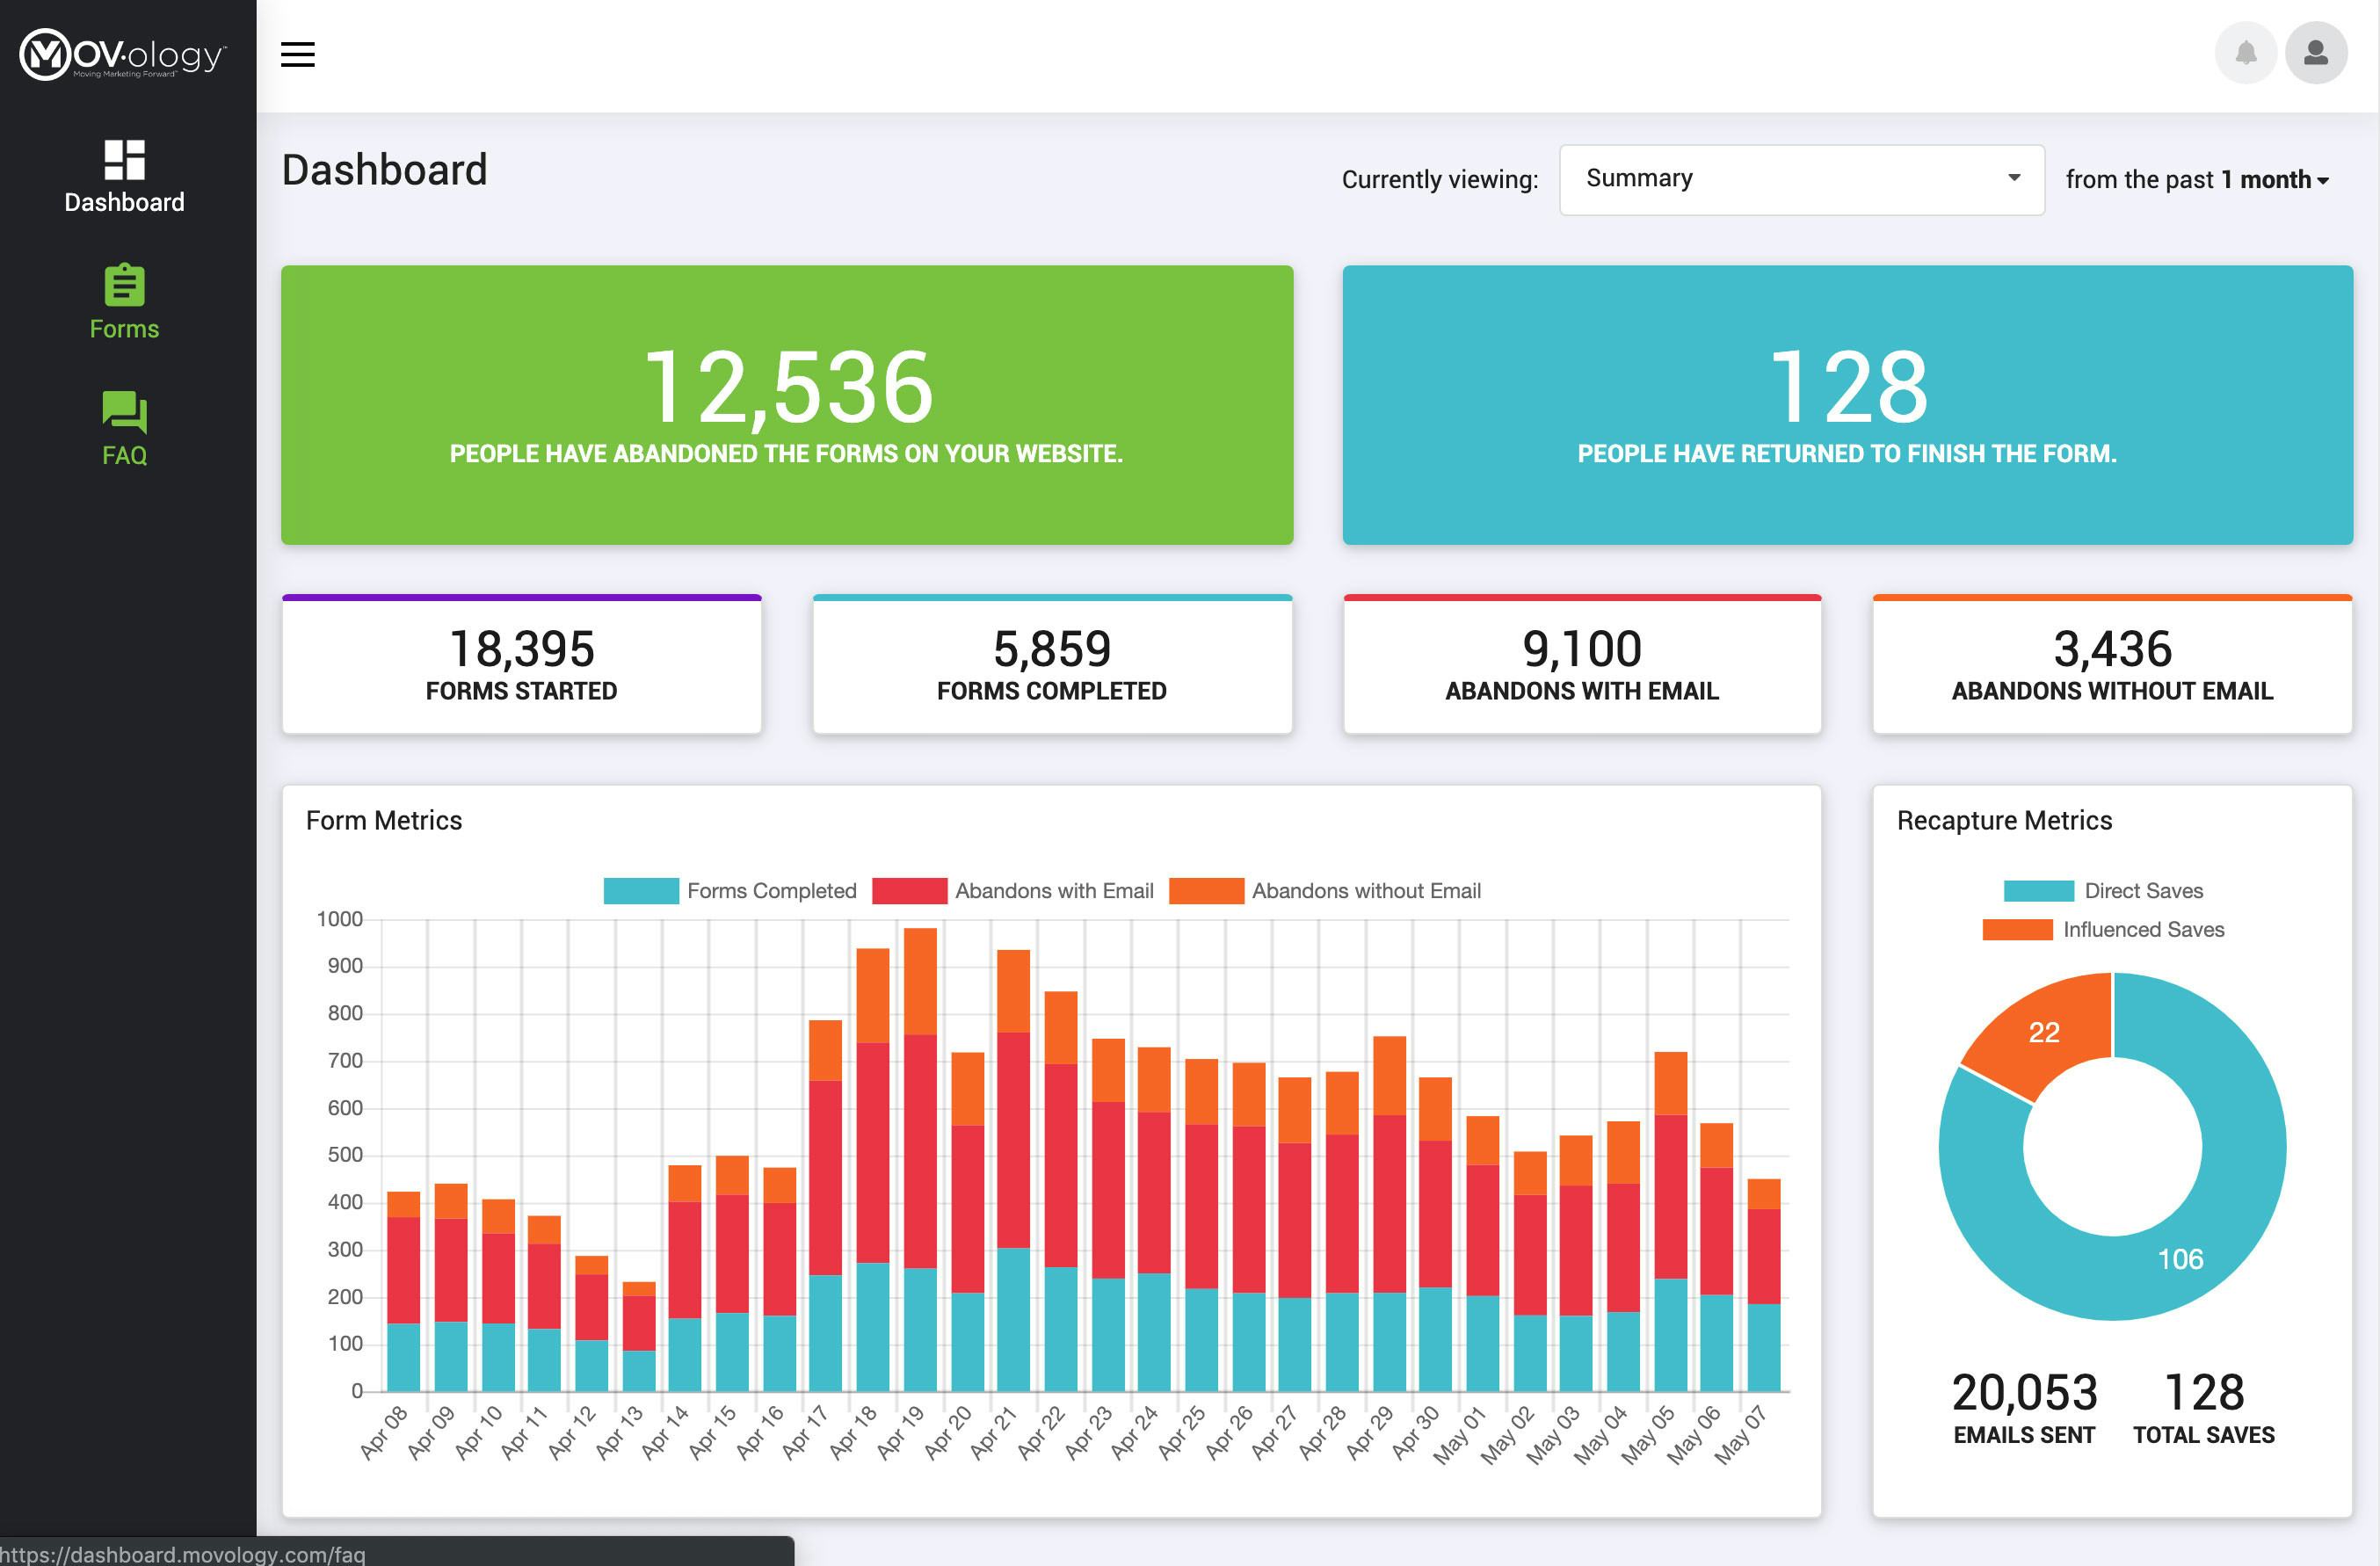The width and height of the screenshot is (2380, 1566).
Task: Open the hamburger navigation menu
Action: (x=296, y=55)
